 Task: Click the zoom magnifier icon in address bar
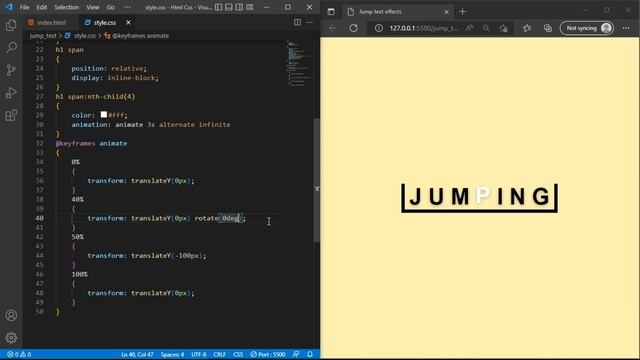(x=486, y=28)
